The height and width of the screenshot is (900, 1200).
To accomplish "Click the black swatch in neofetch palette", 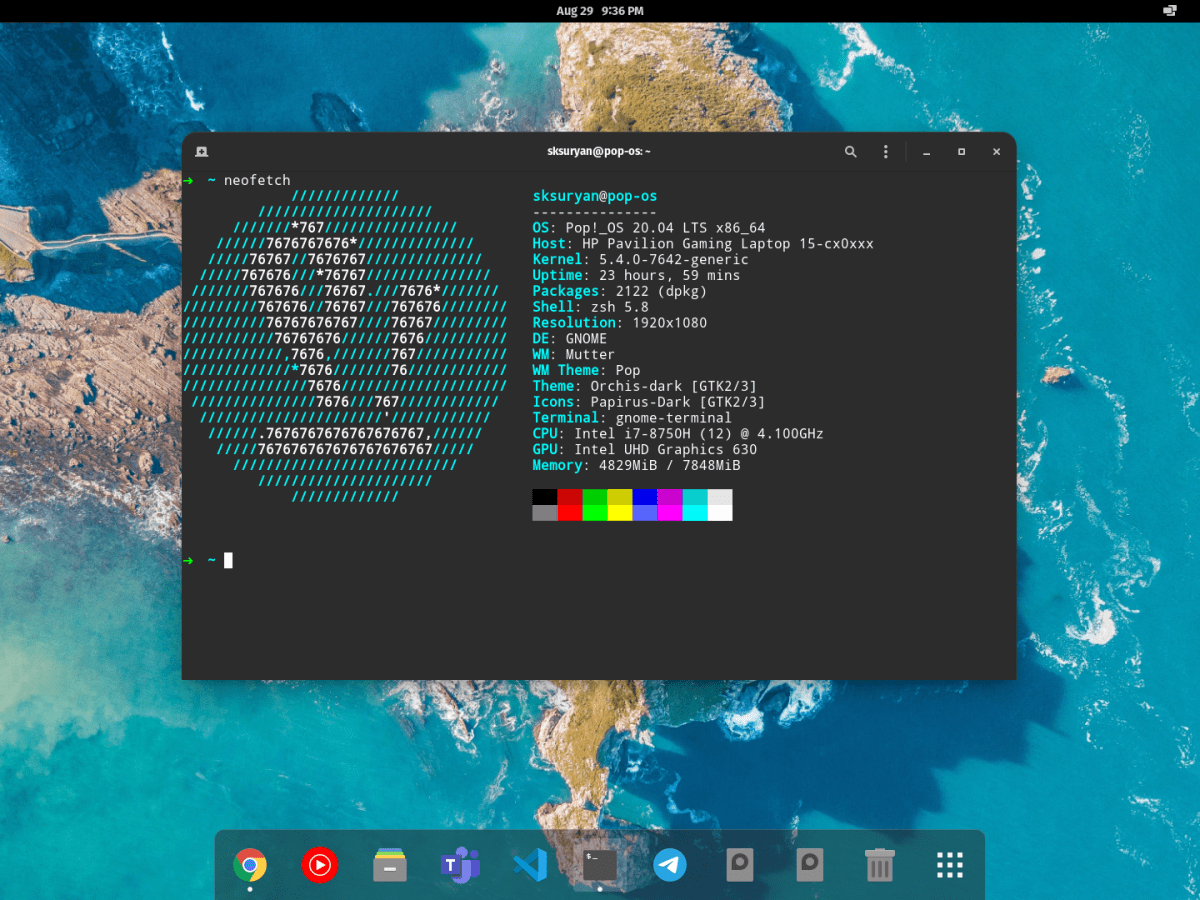I will 542,493.
